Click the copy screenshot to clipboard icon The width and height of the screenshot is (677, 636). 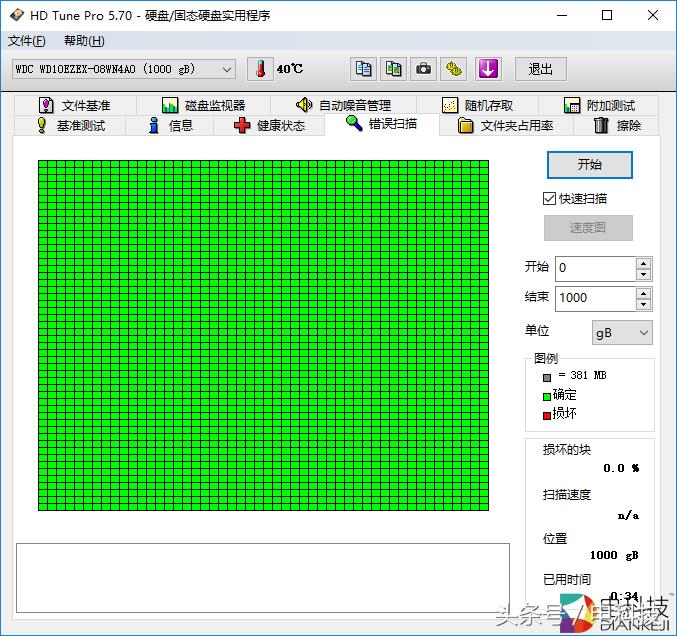point(393,69)
